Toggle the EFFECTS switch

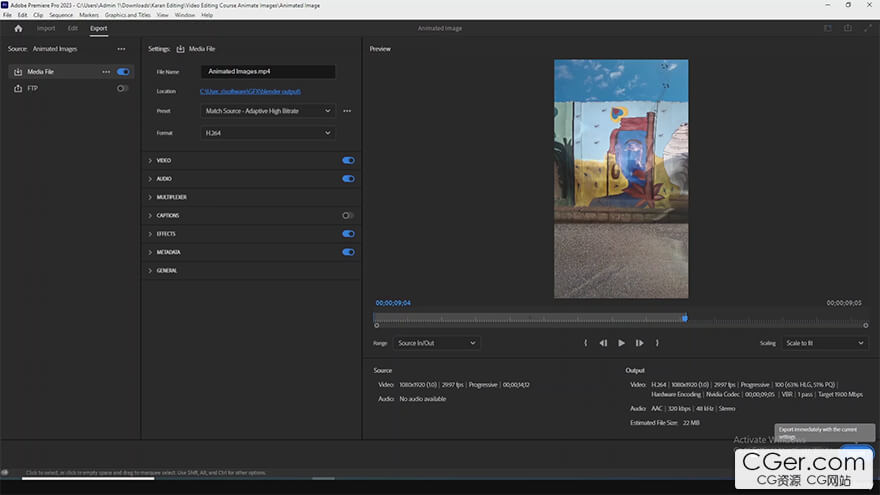[349, 234]
